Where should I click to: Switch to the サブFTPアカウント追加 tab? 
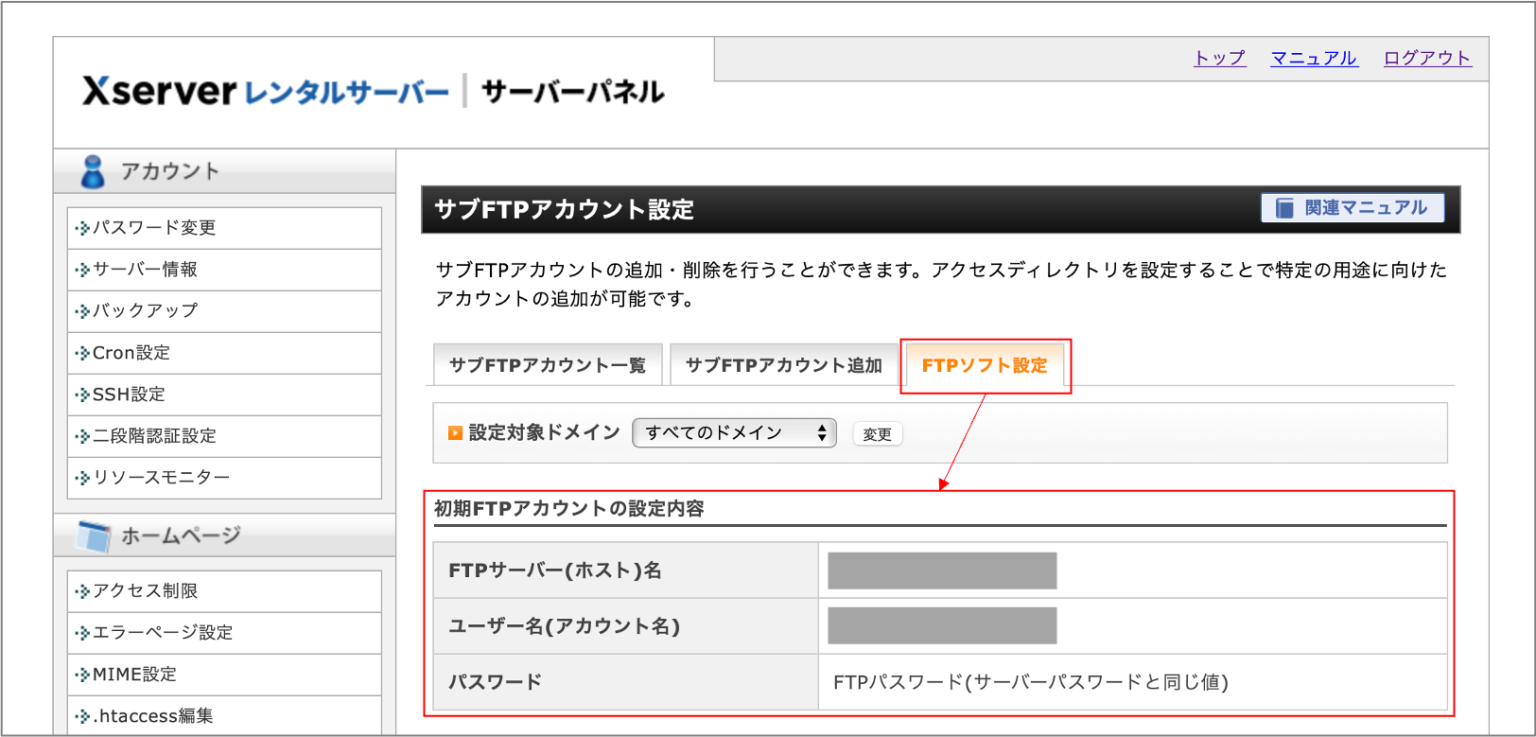click(783, 364)
